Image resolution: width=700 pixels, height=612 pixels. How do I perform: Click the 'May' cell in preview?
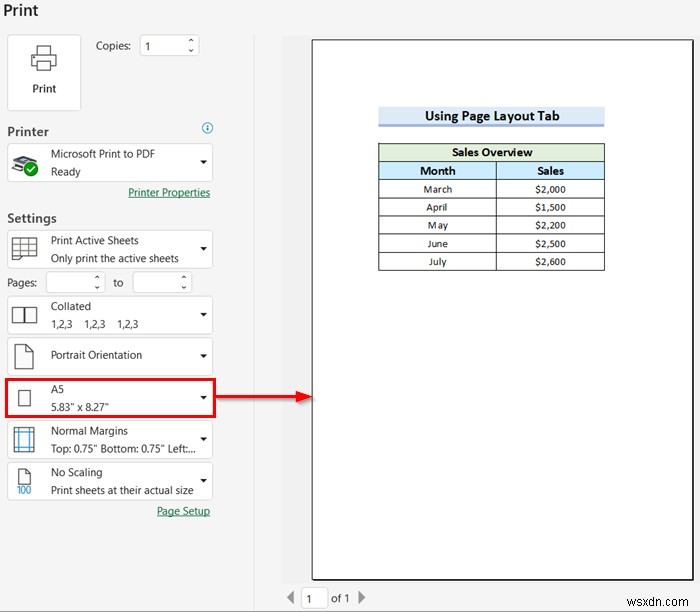click(x=438, y=225)
